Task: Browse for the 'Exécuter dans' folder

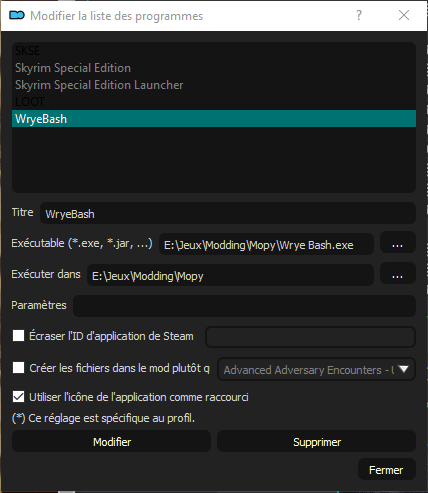Action: (x=397, y=275)
